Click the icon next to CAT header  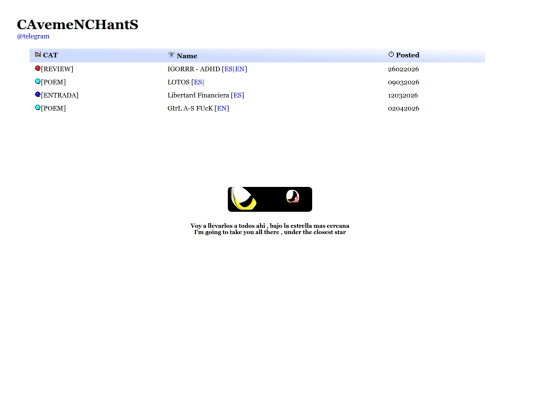[x=38, y=54]
